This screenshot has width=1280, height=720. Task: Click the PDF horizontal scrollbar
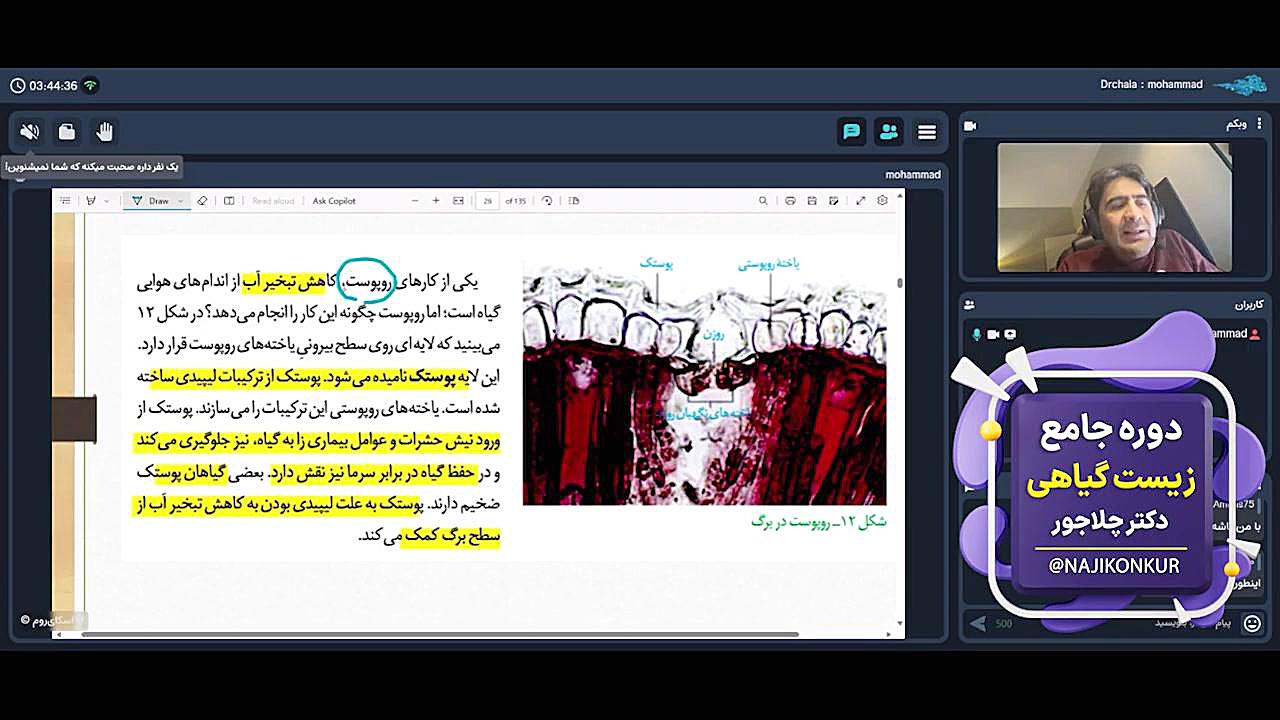tap(440, 634)
